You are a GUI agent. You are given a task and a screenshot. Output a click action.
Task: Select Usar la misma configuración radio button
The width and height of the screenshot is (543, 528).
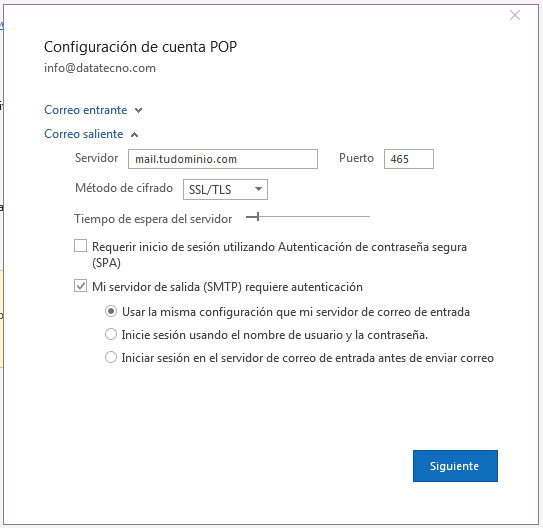111,311
